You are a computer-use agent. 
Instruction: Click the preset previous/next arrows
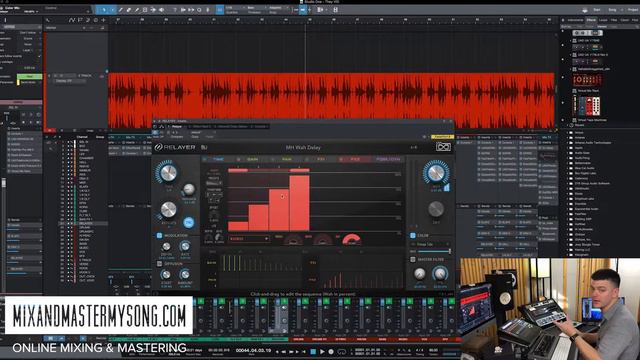(x=414, y=147)
